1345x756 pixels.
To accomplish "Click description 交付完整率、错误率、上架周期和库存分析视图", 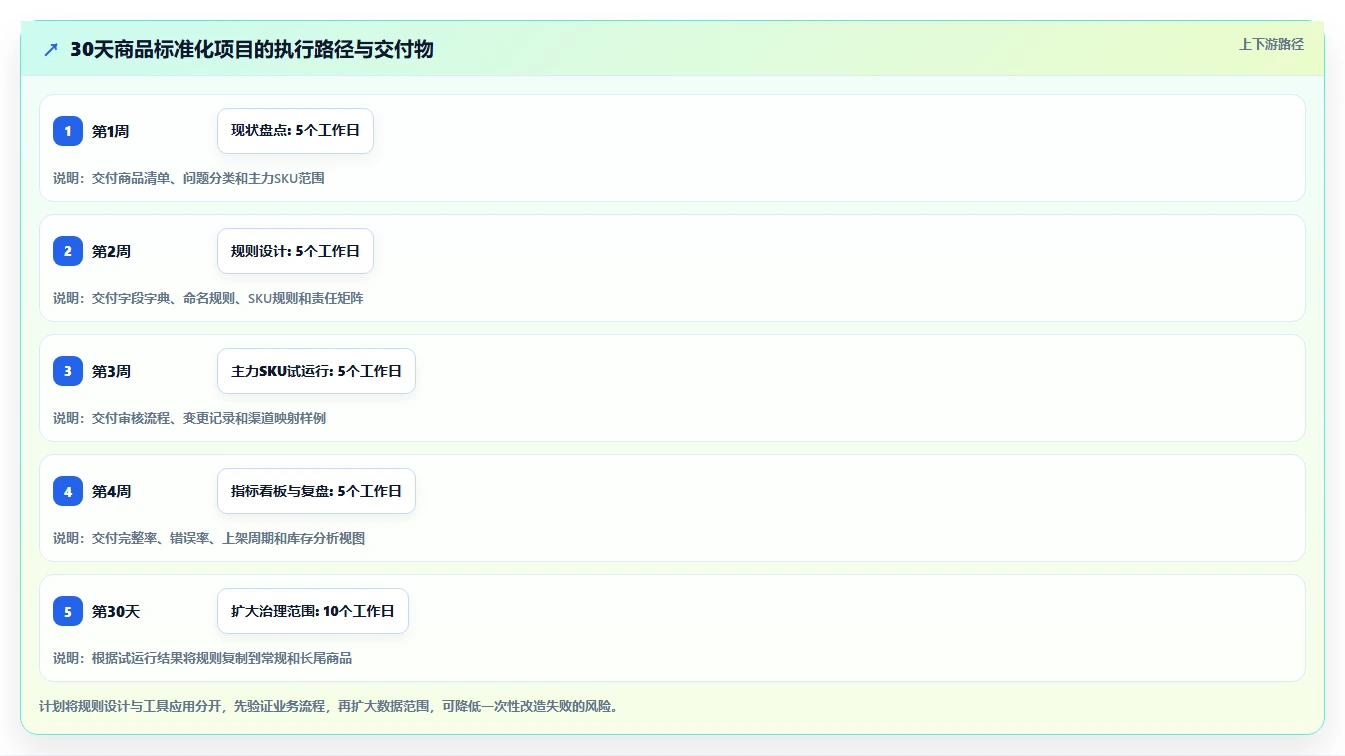I will tap(228, 538).
